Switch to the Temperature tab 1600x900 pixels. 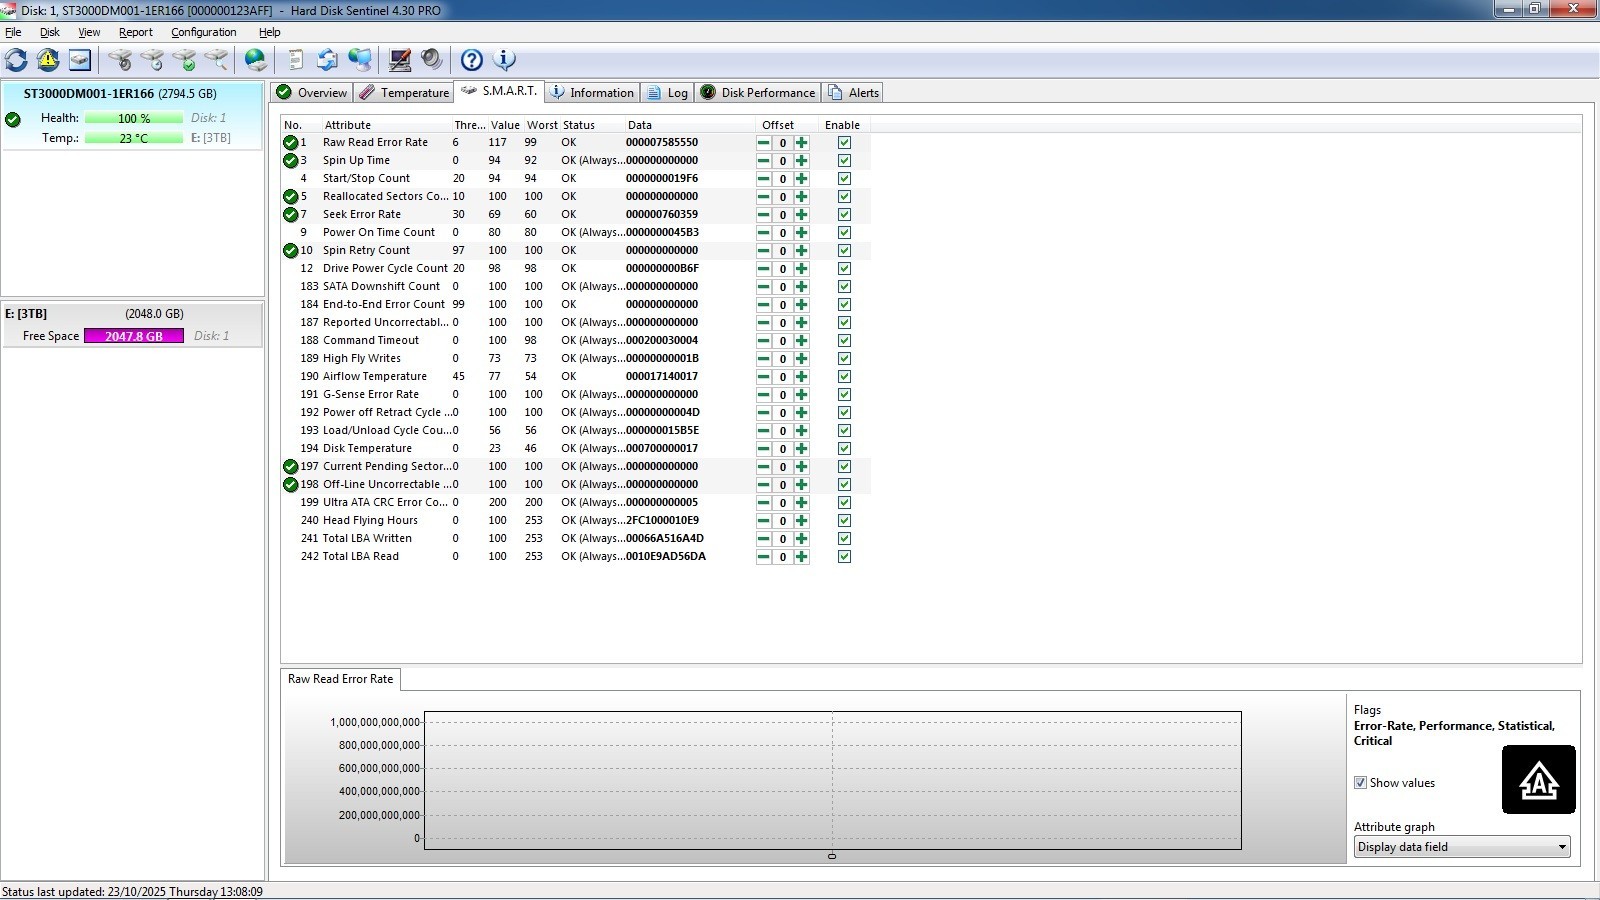tap(404, 93)
